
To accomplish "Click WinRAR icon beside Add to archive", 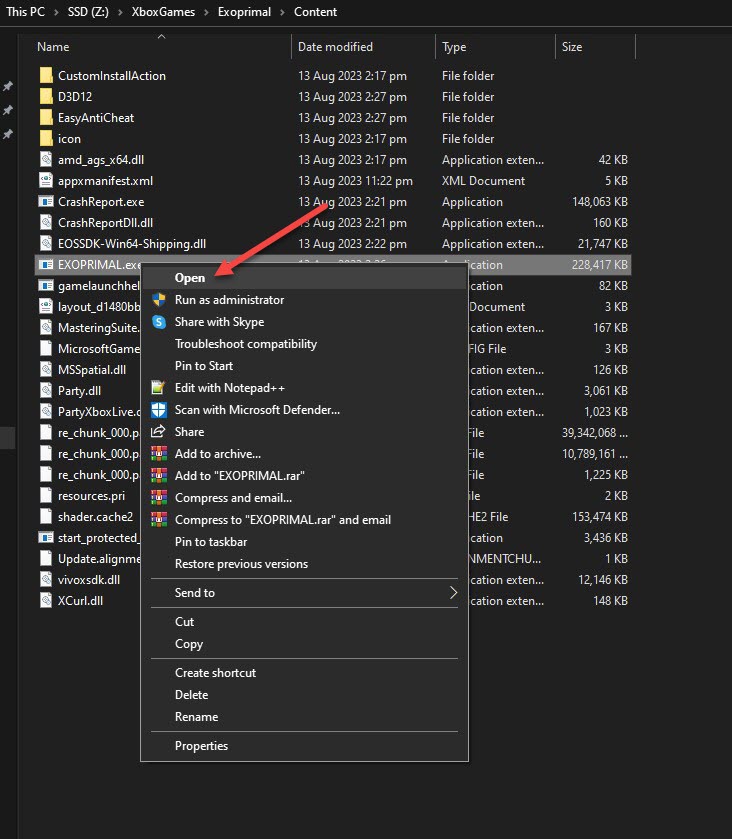I will click(159, 453).
